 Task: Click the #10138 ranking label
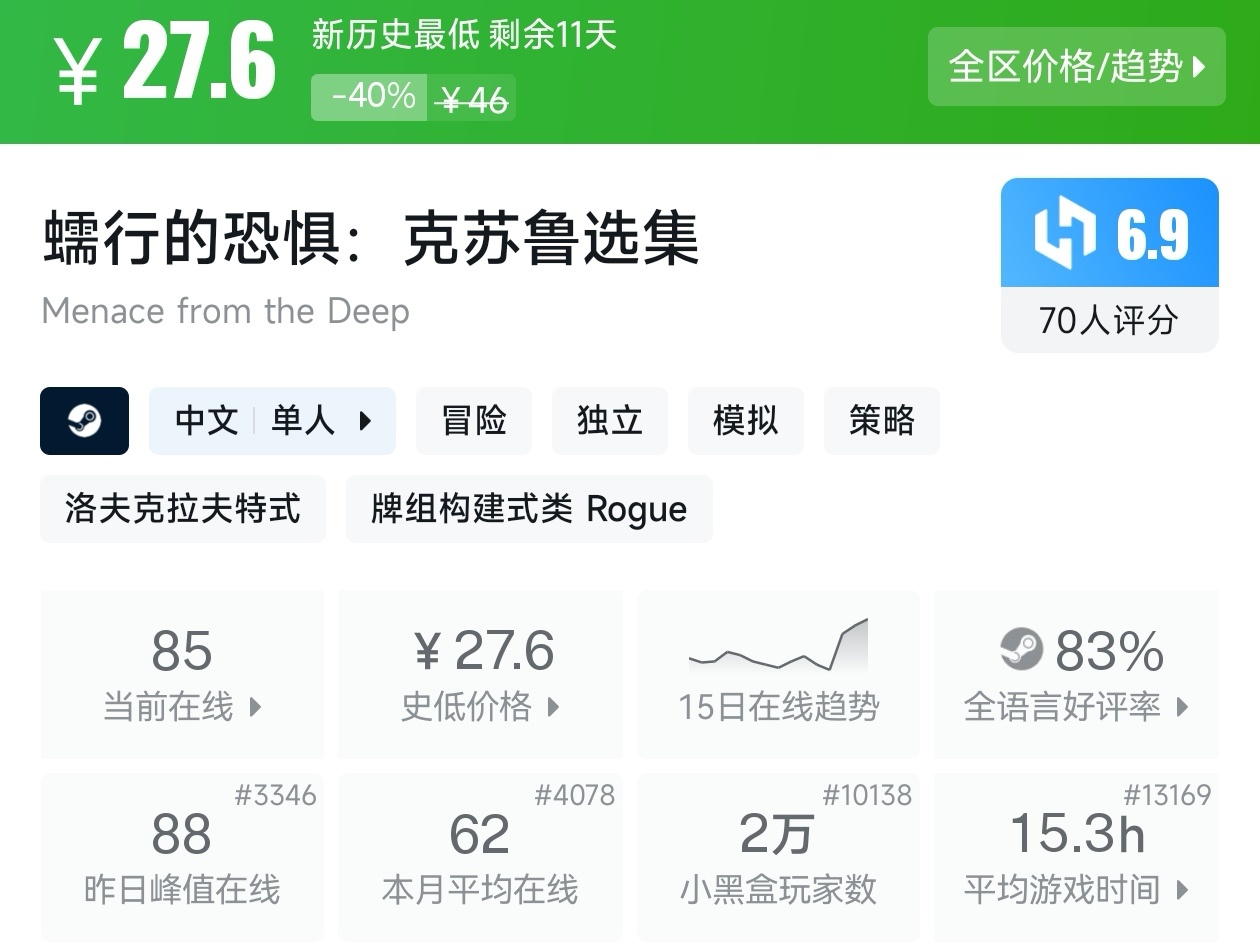[867, 795]
